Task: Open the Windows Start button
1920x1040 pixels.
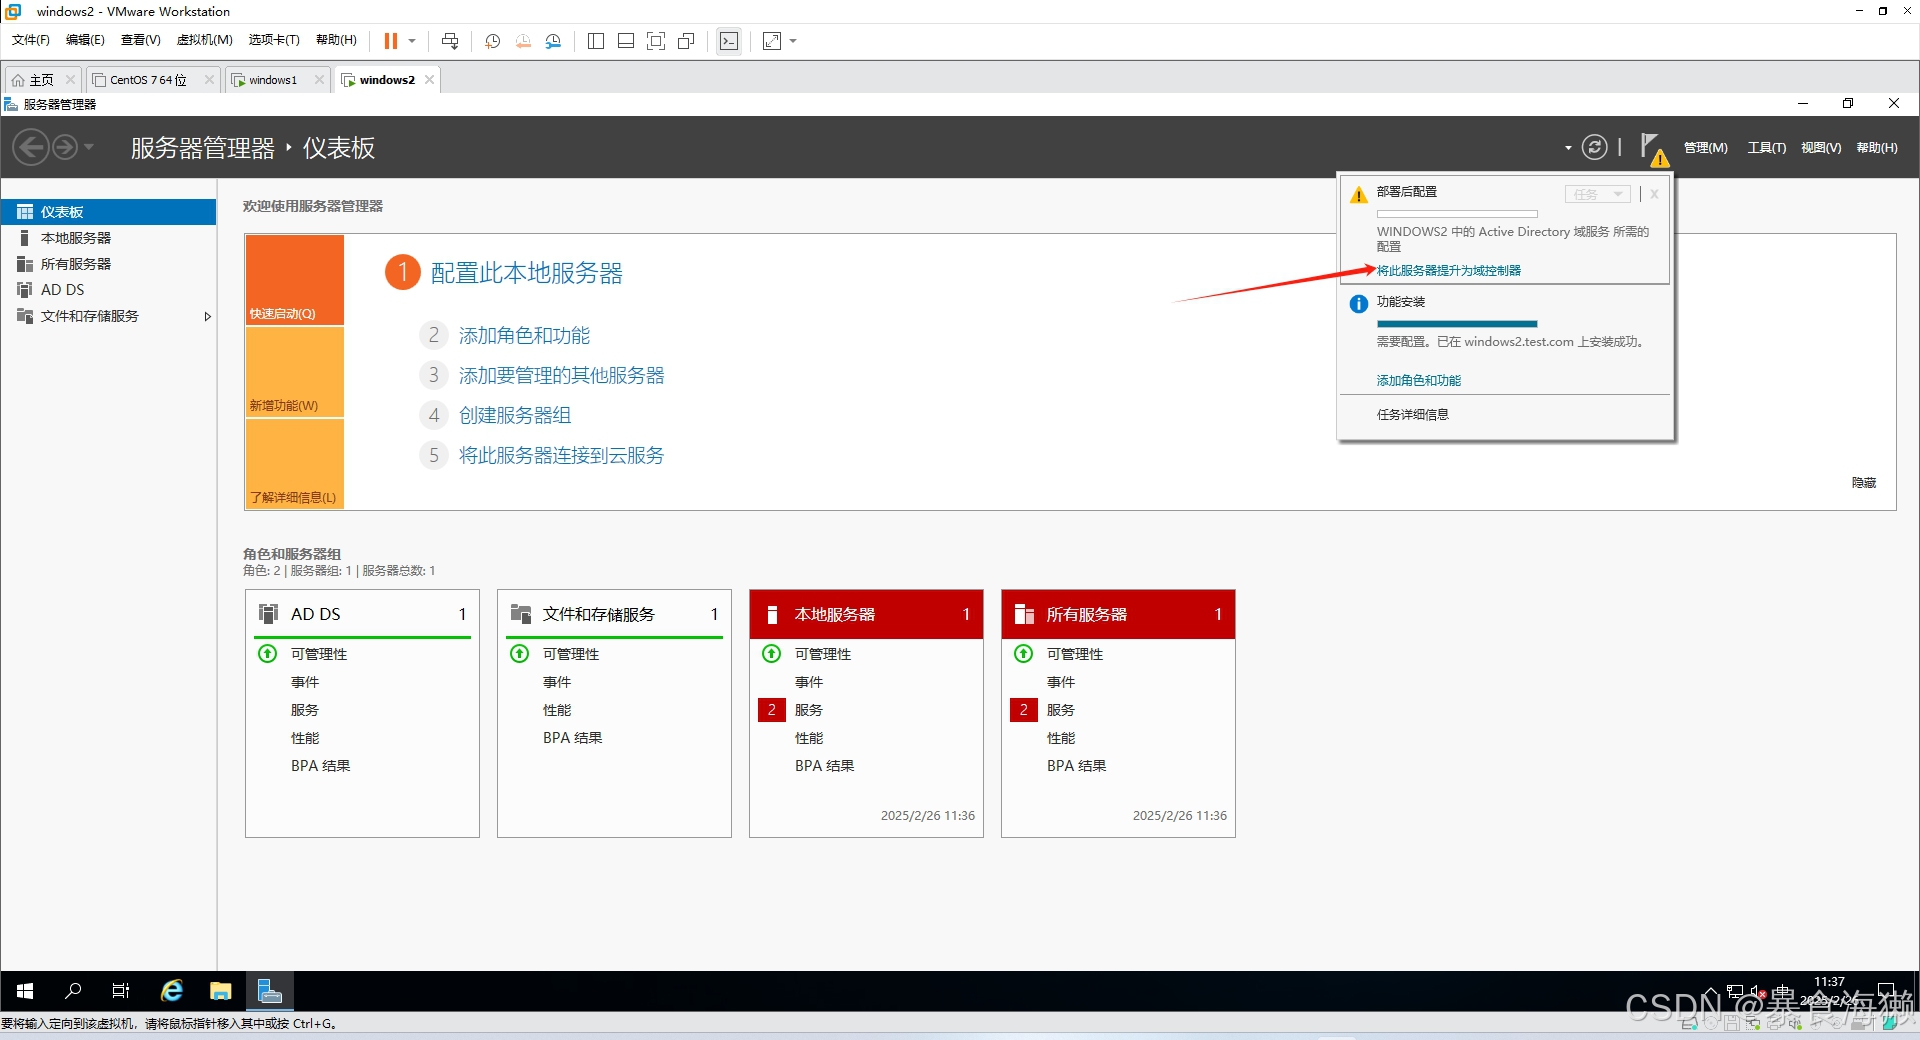Action: coord(25,991)
